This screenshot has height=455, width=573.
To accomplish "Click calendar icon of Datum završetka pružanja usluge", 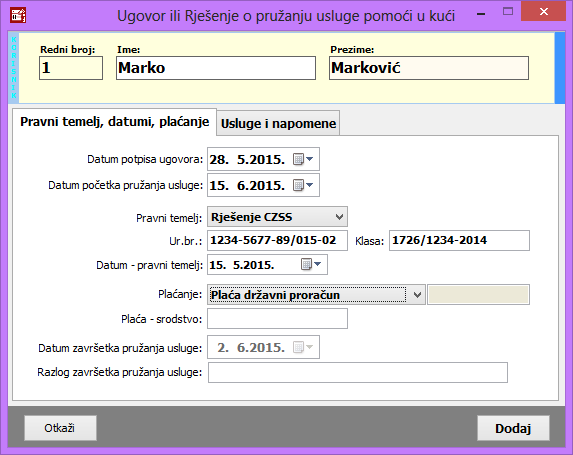I will coord(303,347).
